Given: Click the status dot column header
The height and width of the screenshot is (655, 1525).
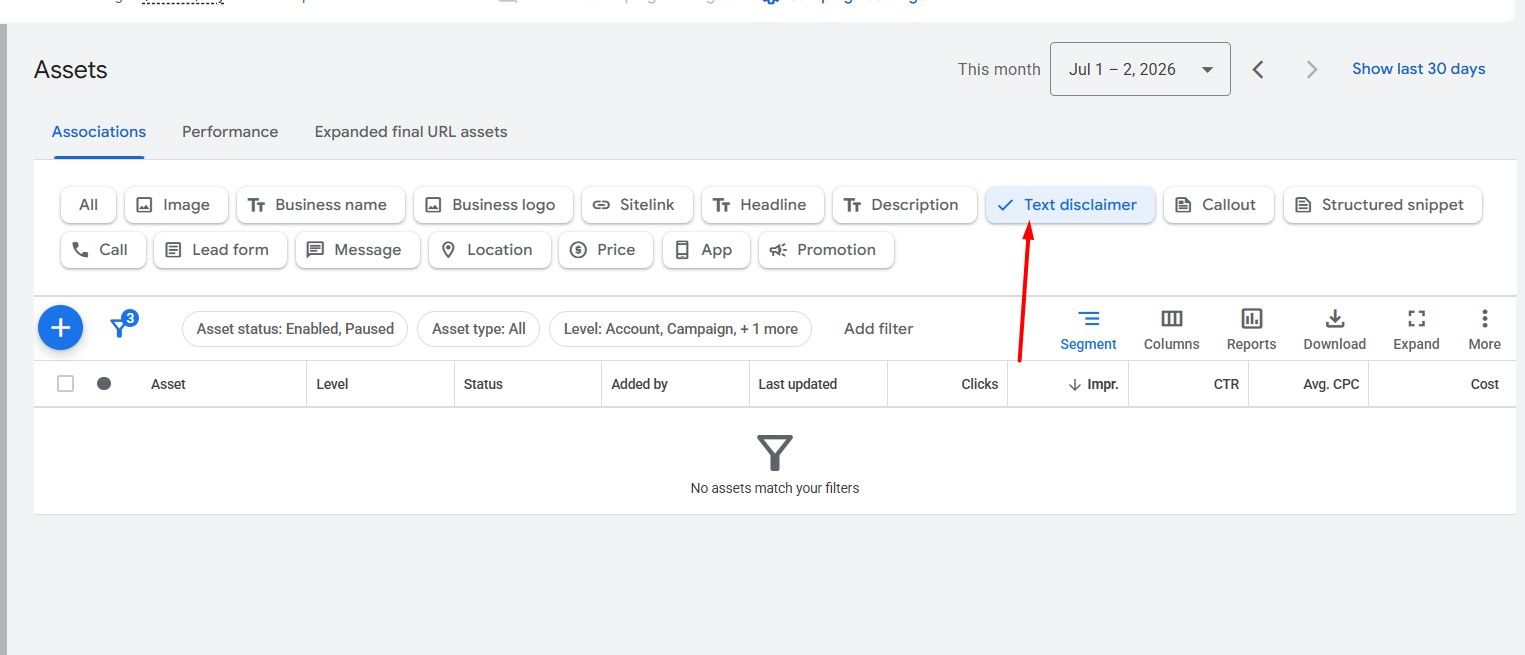Looking at the screenshot, I should (x=104, y=383).
